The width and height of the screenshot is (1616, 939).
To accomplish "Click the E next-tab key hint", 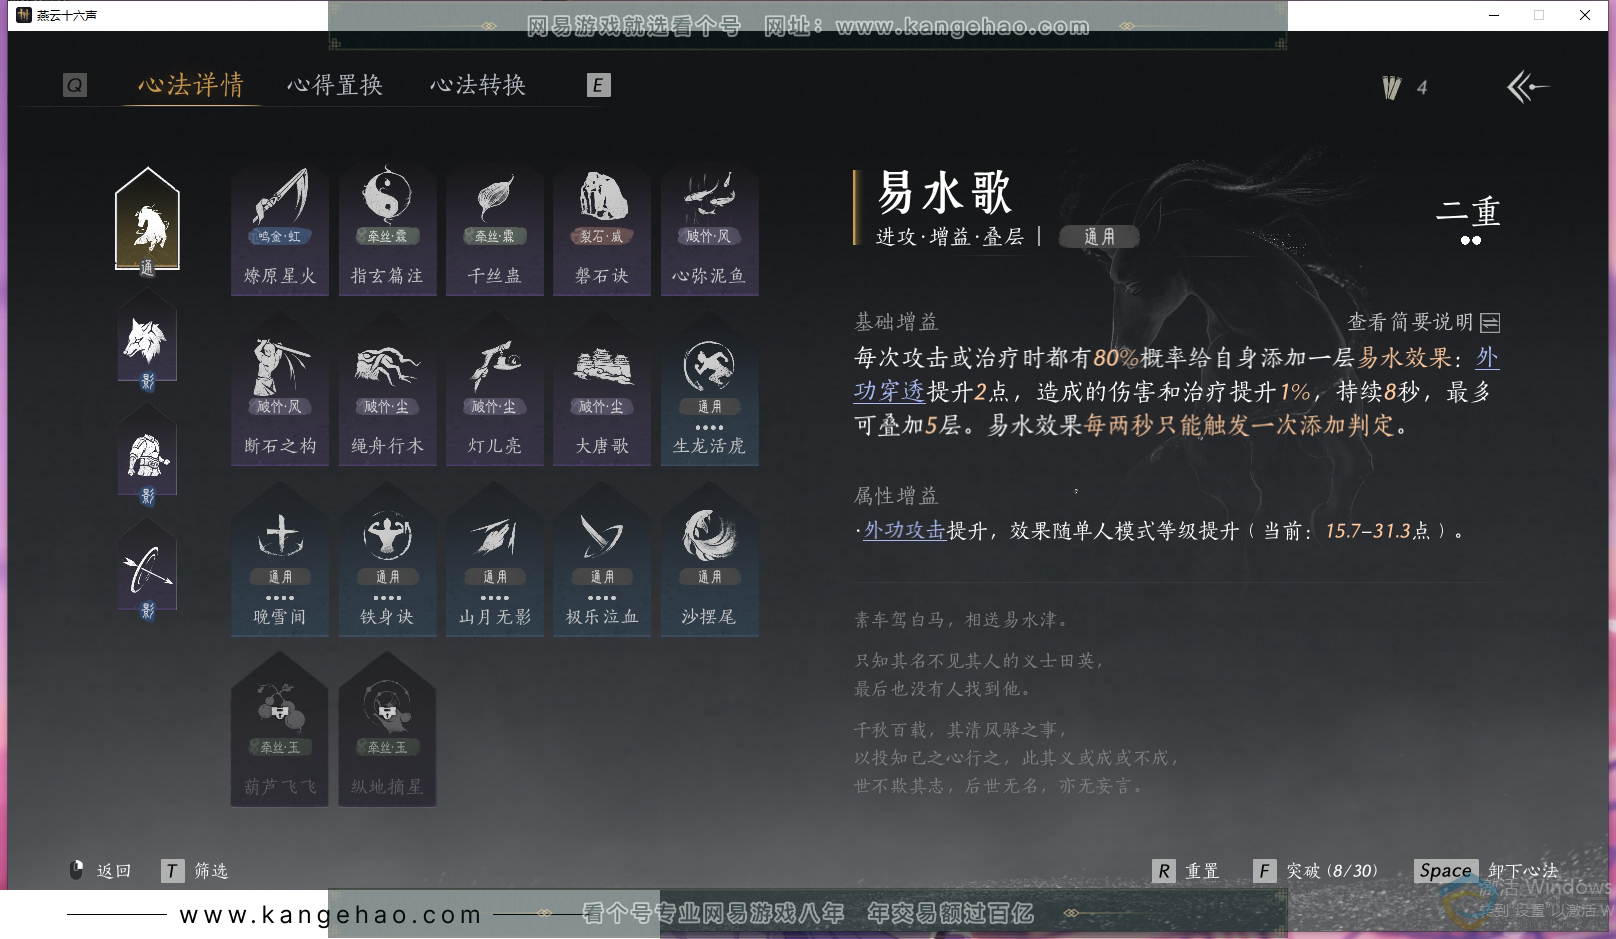I will click(598, 85).
